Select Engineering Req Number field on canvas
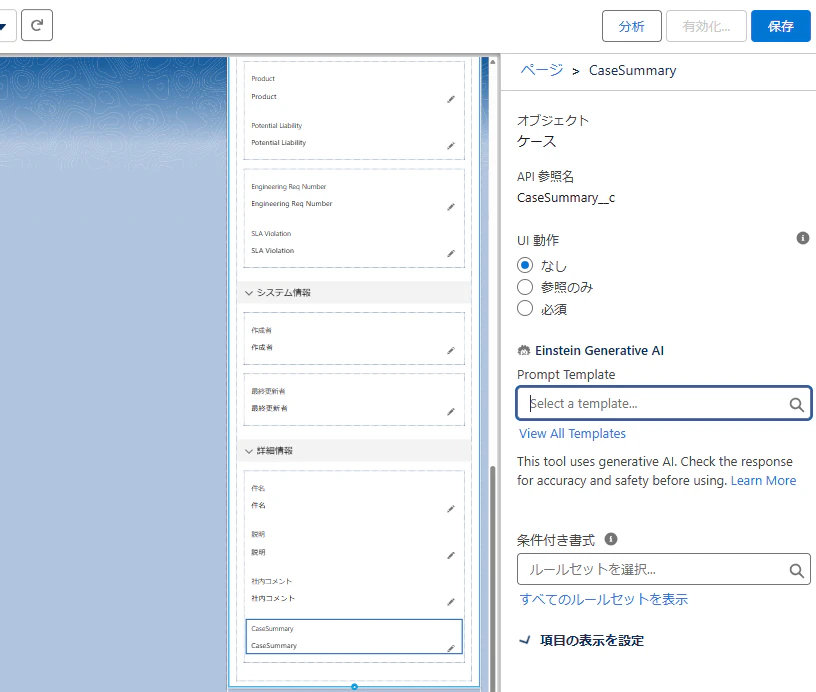The height and width of the screenshot is (692, 816). coord(354,196)
